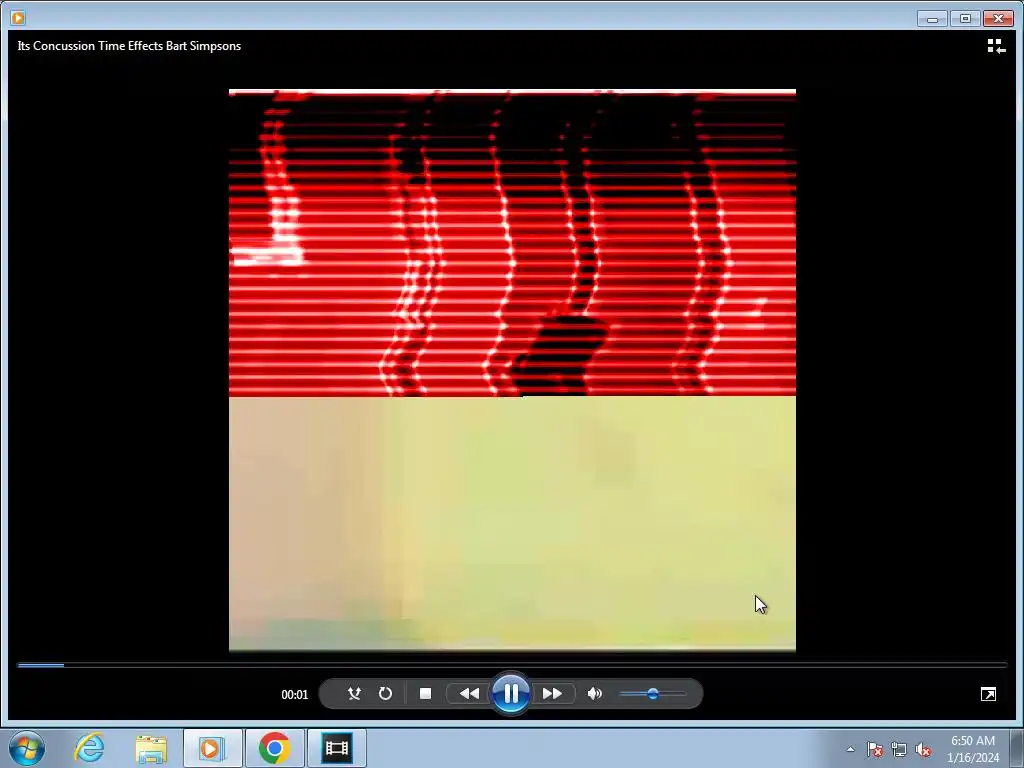Viewport: 1024px width, 768px height.
Task: Open Google Chrome from taskbar
Action: [x=274, y=748]
